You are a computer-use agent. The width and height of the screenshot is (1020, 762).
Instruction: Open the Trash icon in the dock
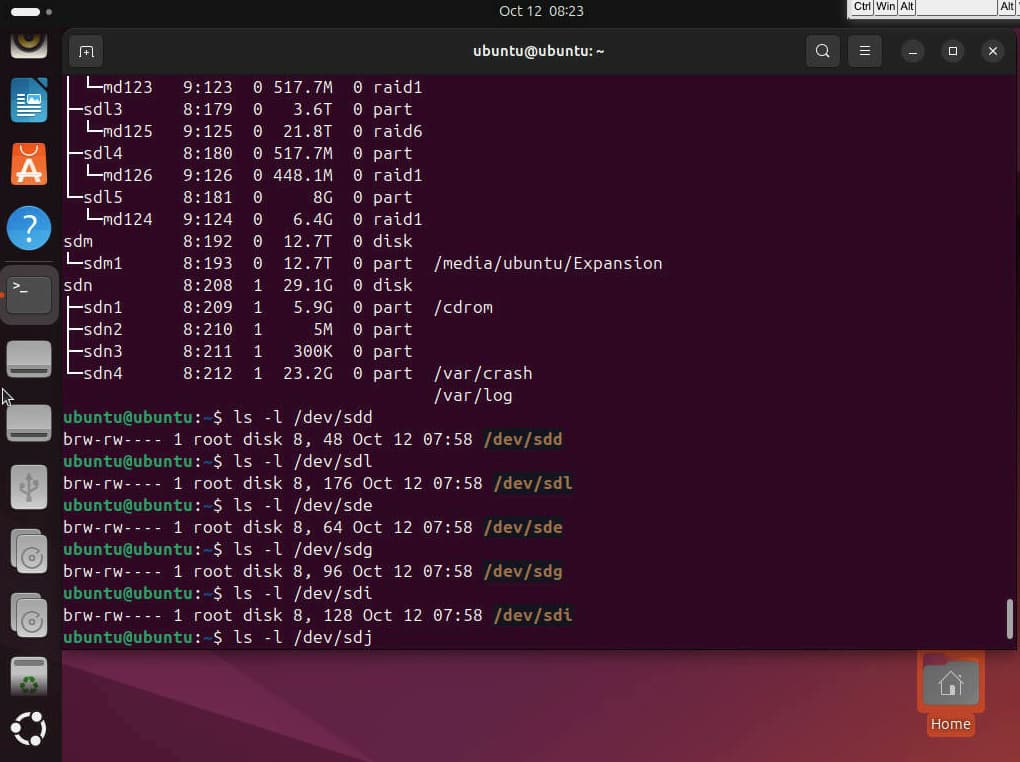coord(29,677)
